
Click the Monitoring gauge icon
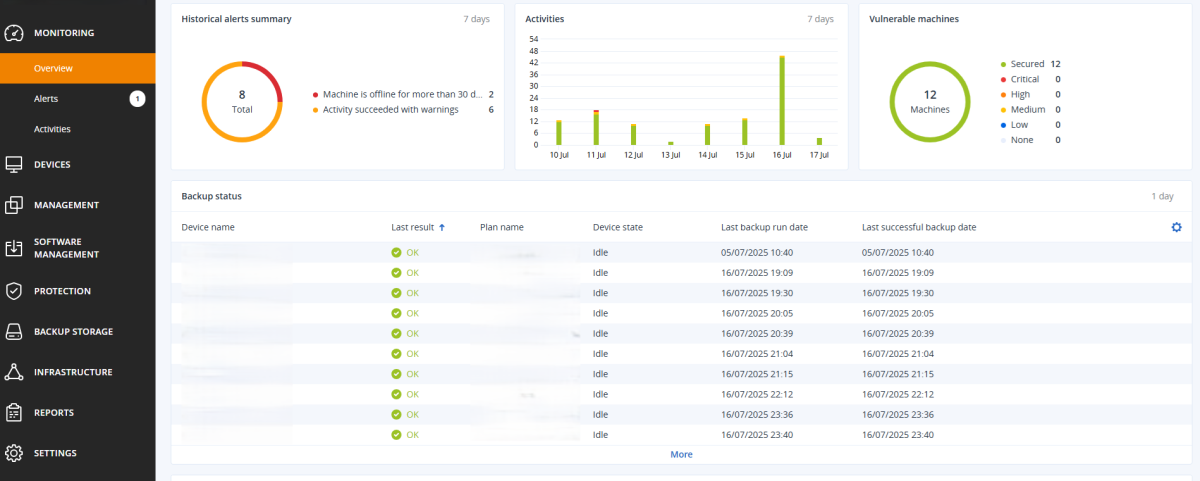point(14,33)
